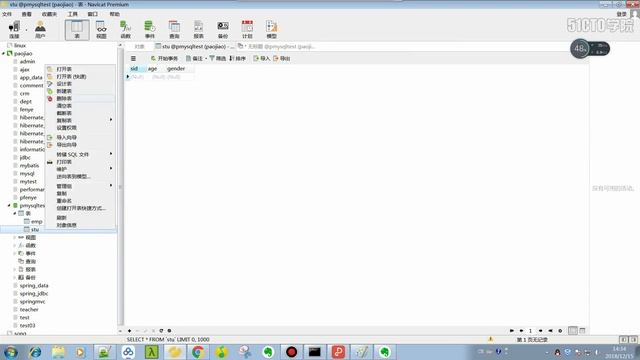The width and height of the screenshot is (640, 360).
Task: Click the hamburger menu icon in table toolbar
Action: (133, 58)
